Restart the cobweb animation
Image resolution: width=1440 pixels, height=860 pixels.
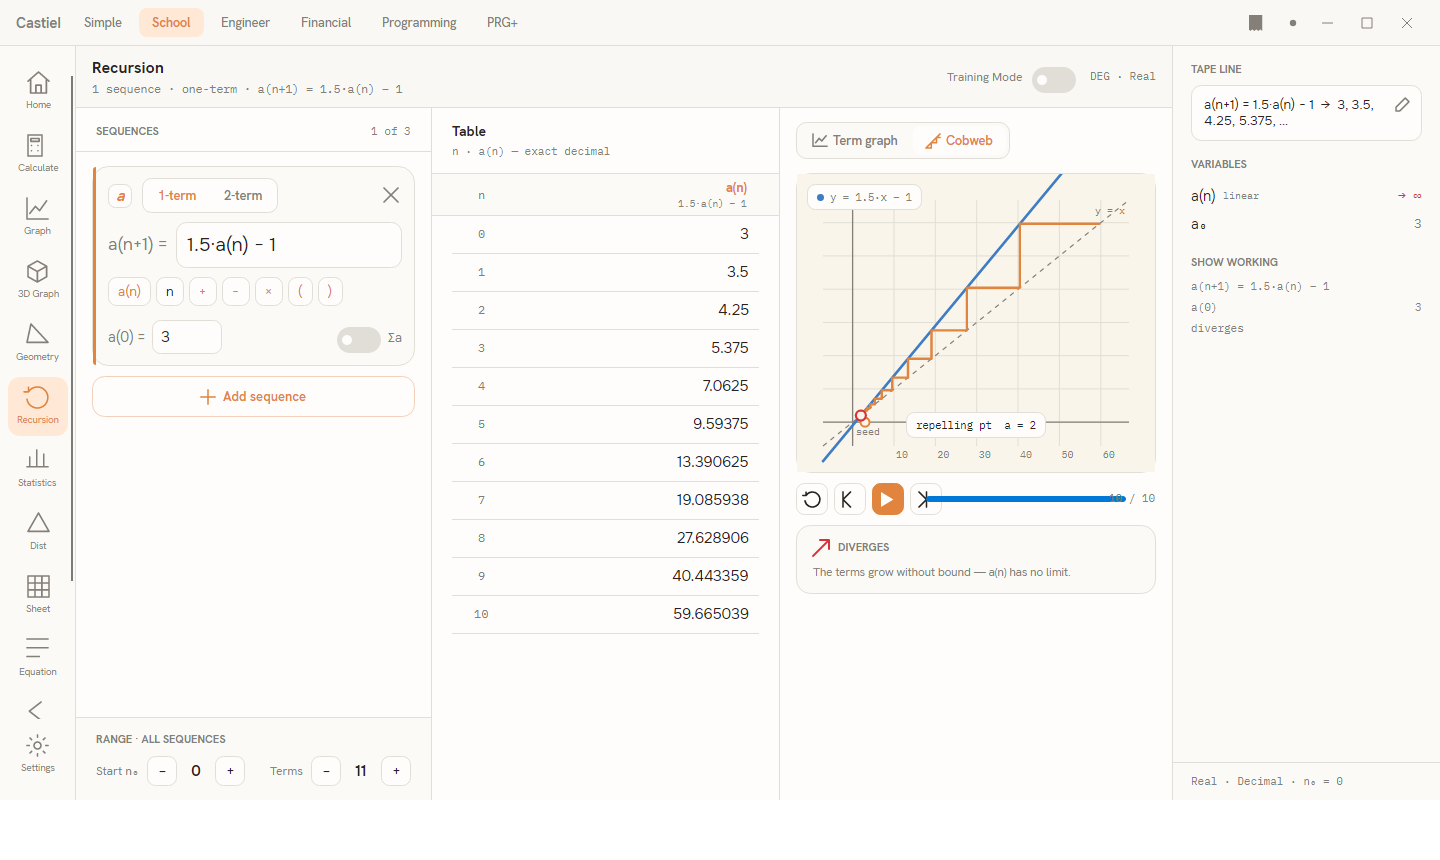tap(812, 499)
